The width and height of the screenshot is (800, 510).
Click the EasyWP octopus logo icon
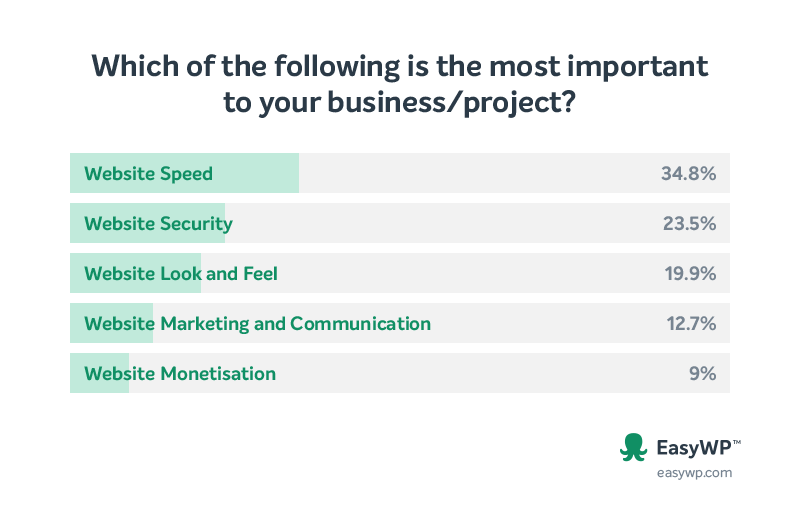pos(633,447)
